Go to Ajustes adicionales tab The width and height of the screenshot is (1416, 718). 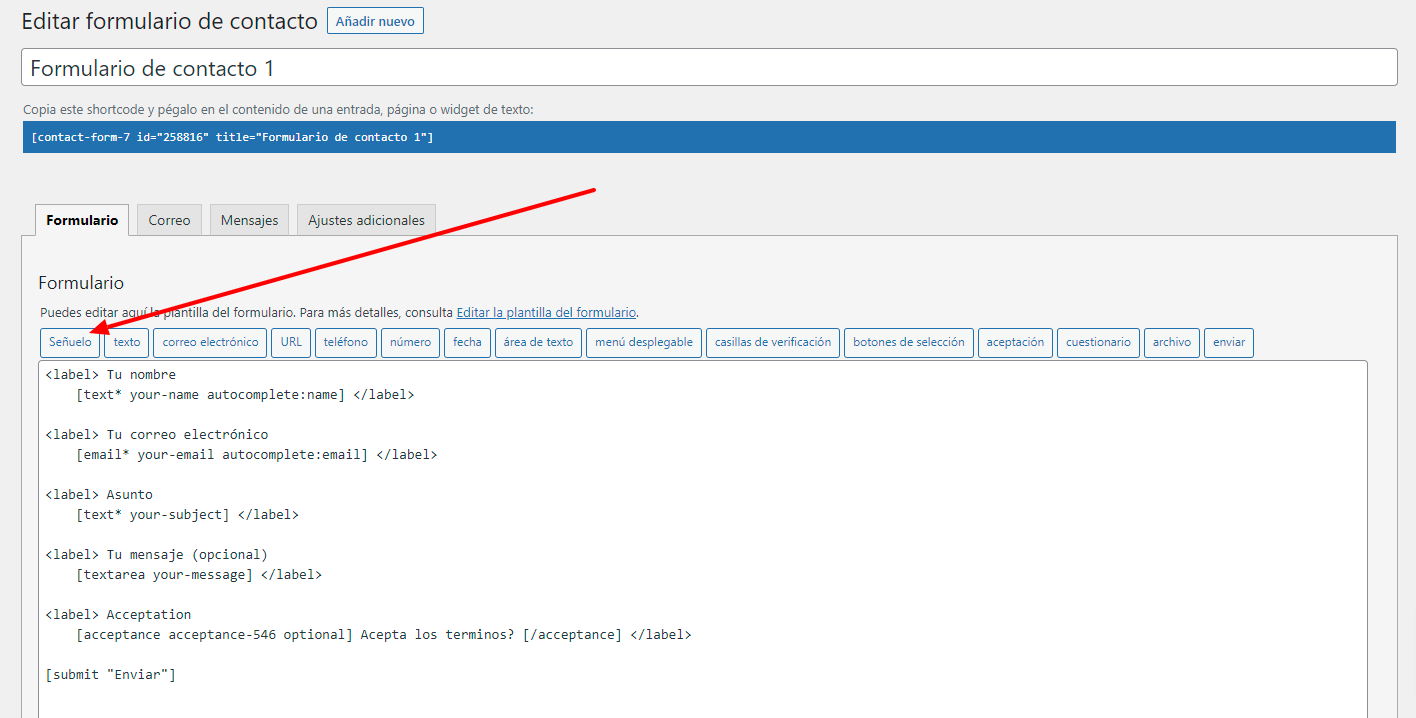[366, 220]
